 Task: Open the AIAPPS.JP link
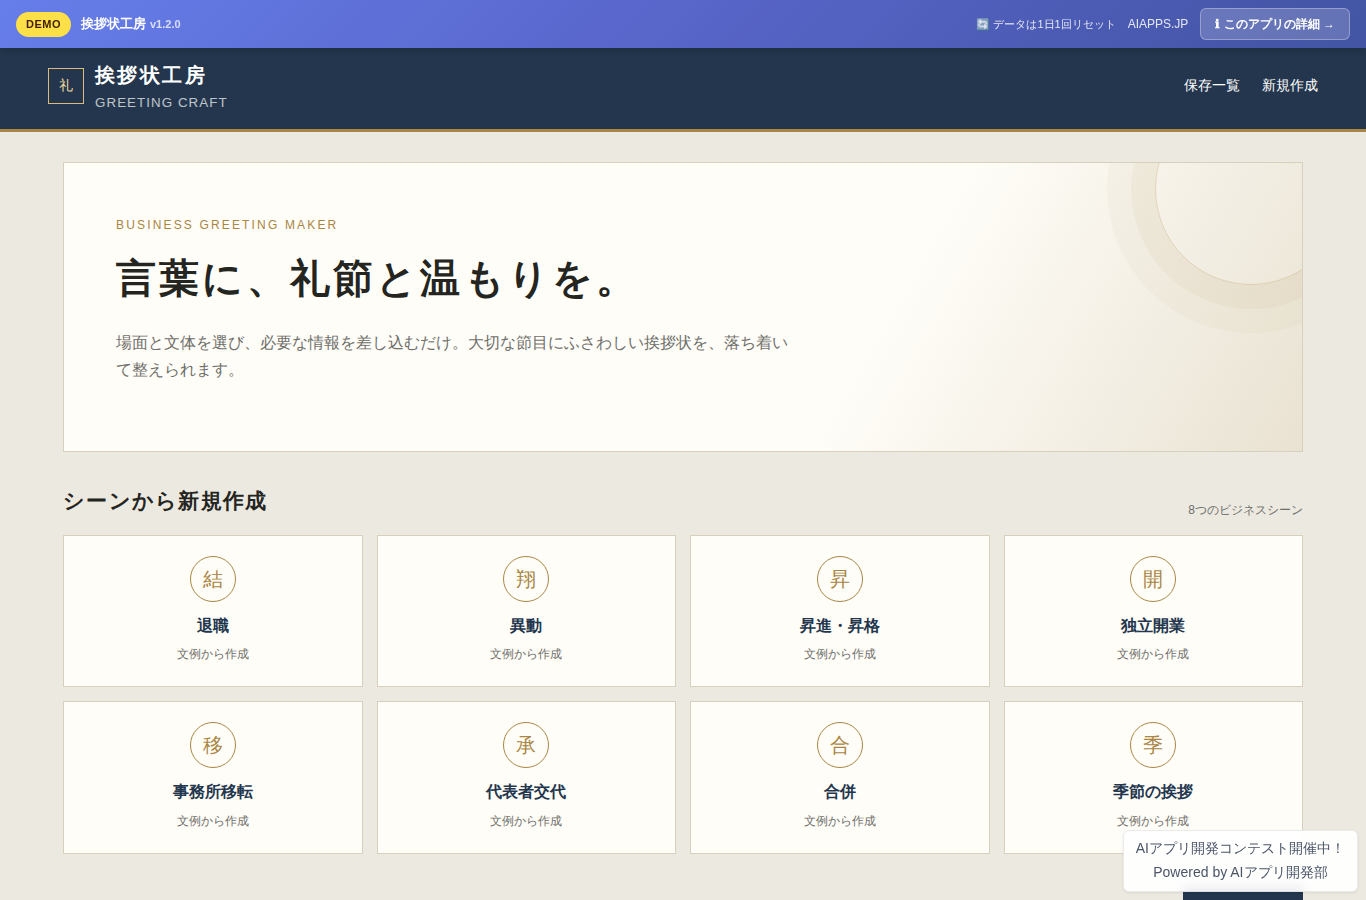(1158, 24)
